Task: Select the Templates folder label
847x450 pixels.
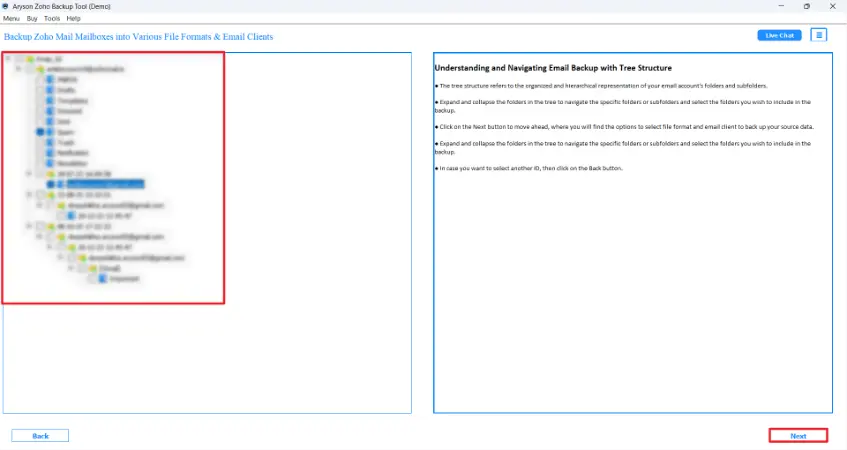Action: click(72, 100)
